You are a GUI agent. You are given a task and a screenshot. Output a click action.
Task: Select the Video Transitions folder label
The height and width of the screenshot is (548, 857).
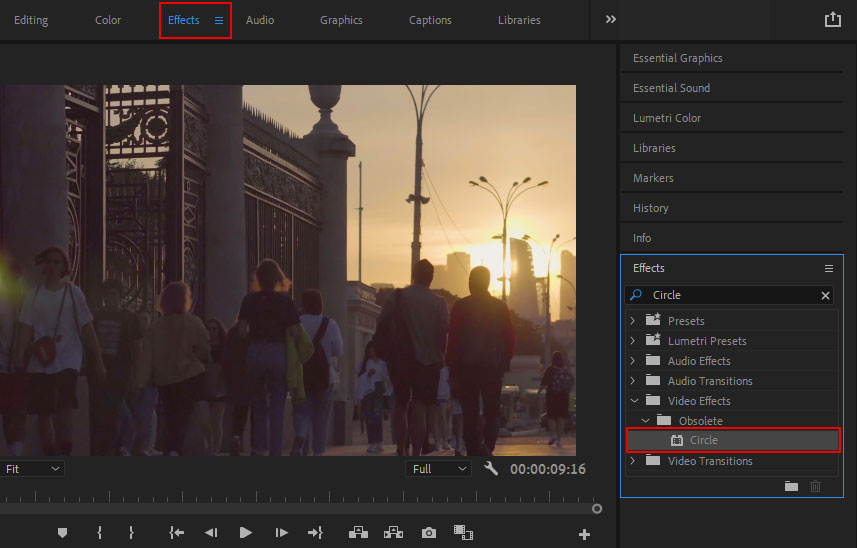tap(710, 461)
